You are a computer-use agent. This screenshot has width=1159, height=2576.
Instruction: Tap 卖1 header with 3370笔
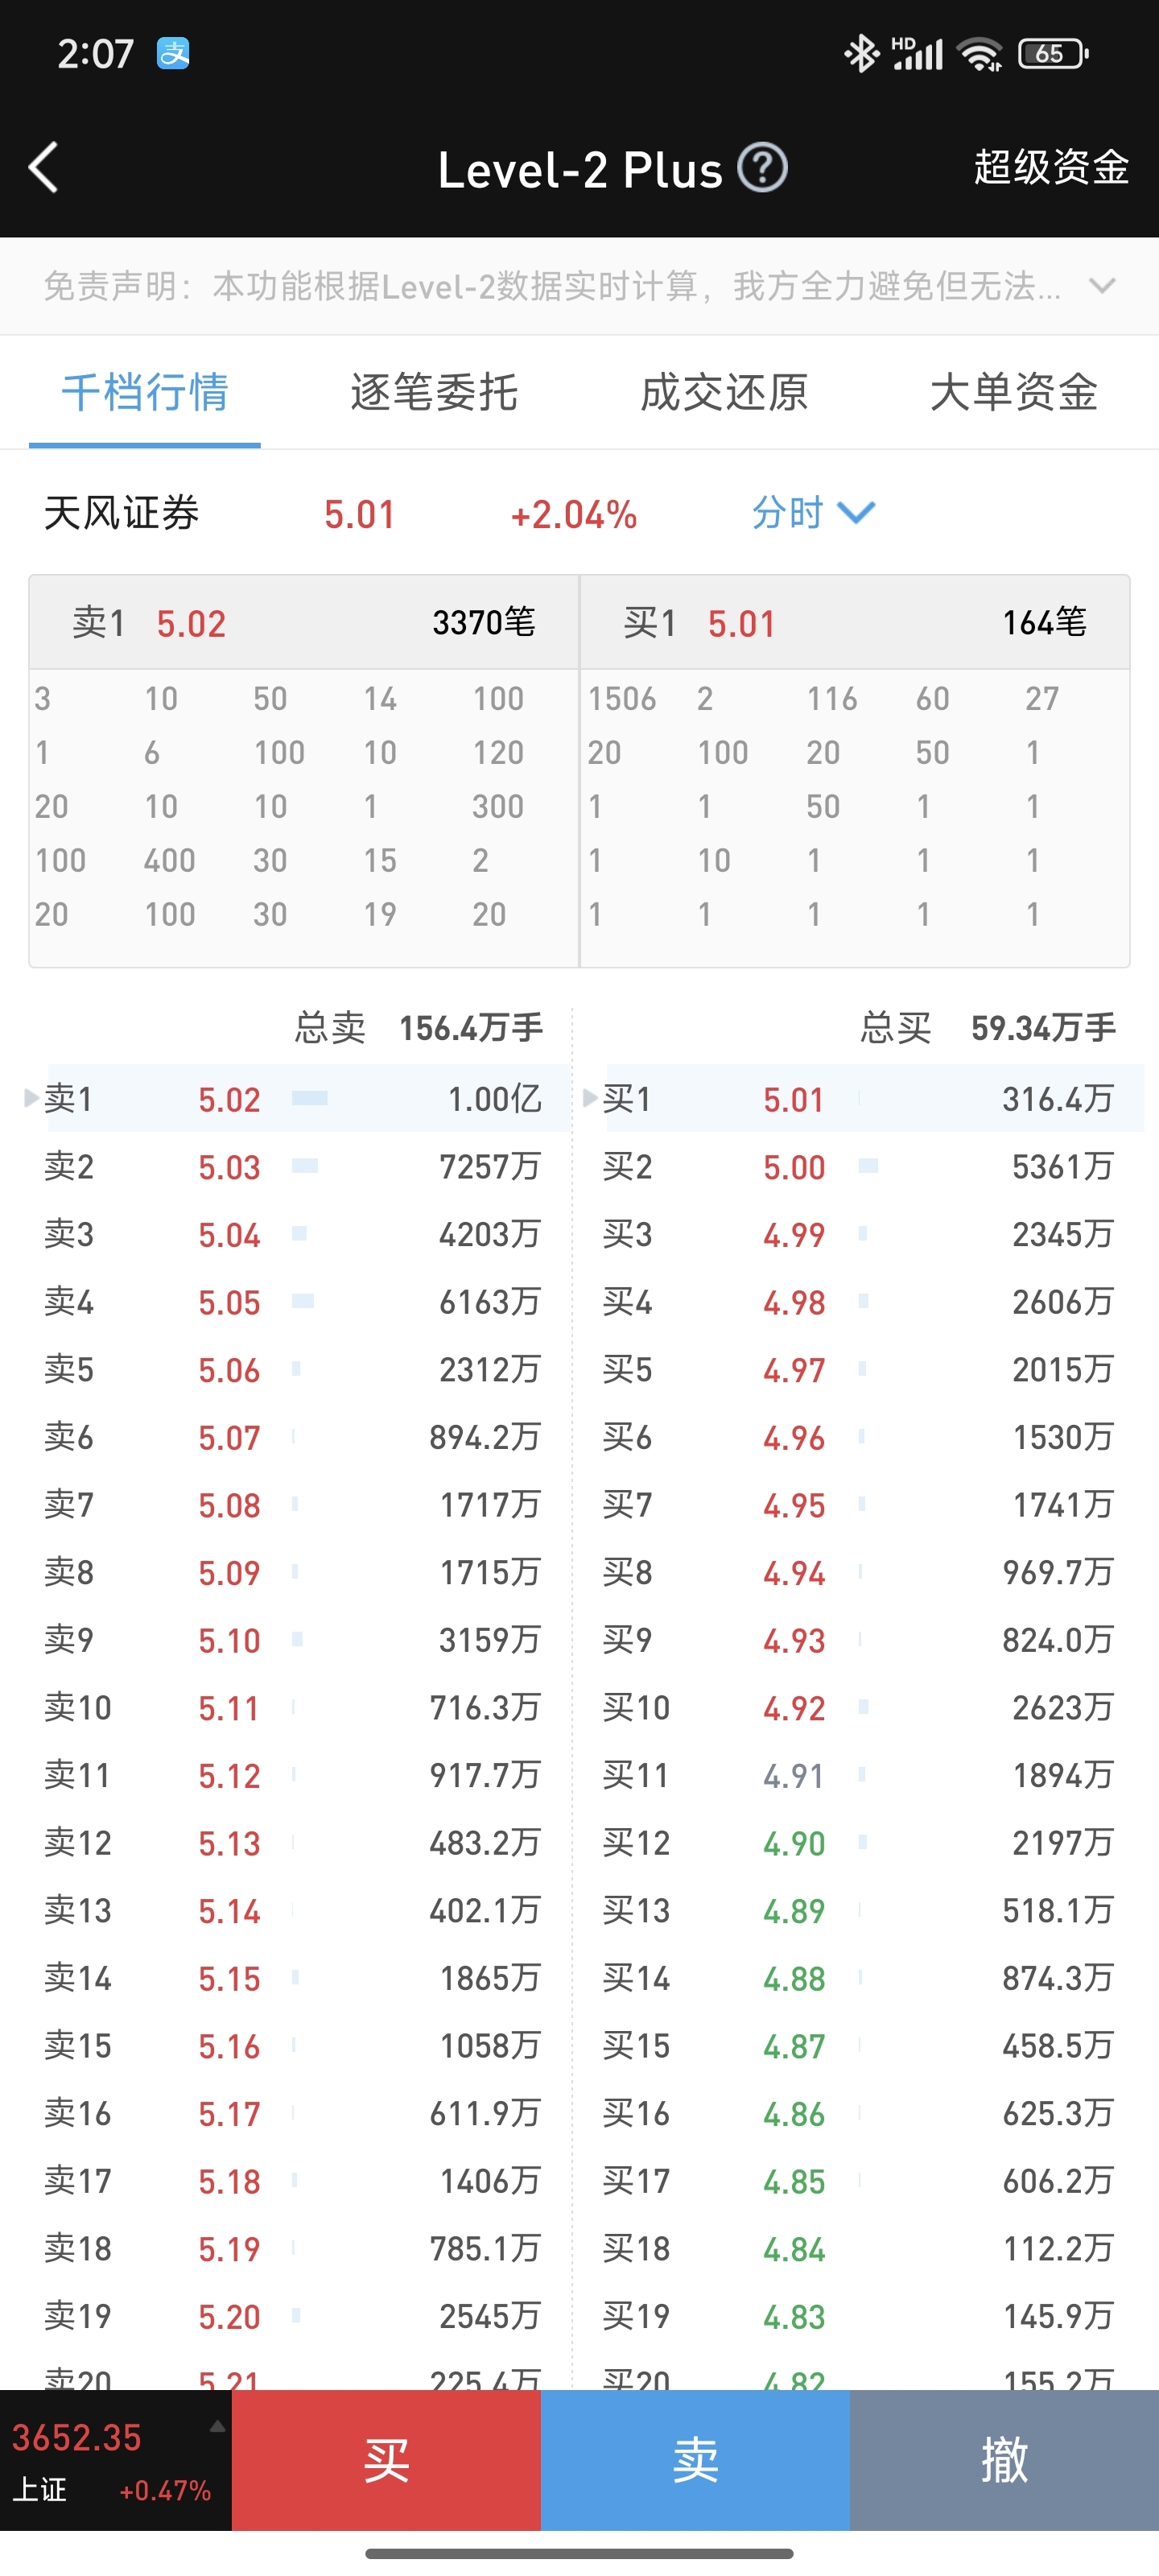tap(304, 622)
